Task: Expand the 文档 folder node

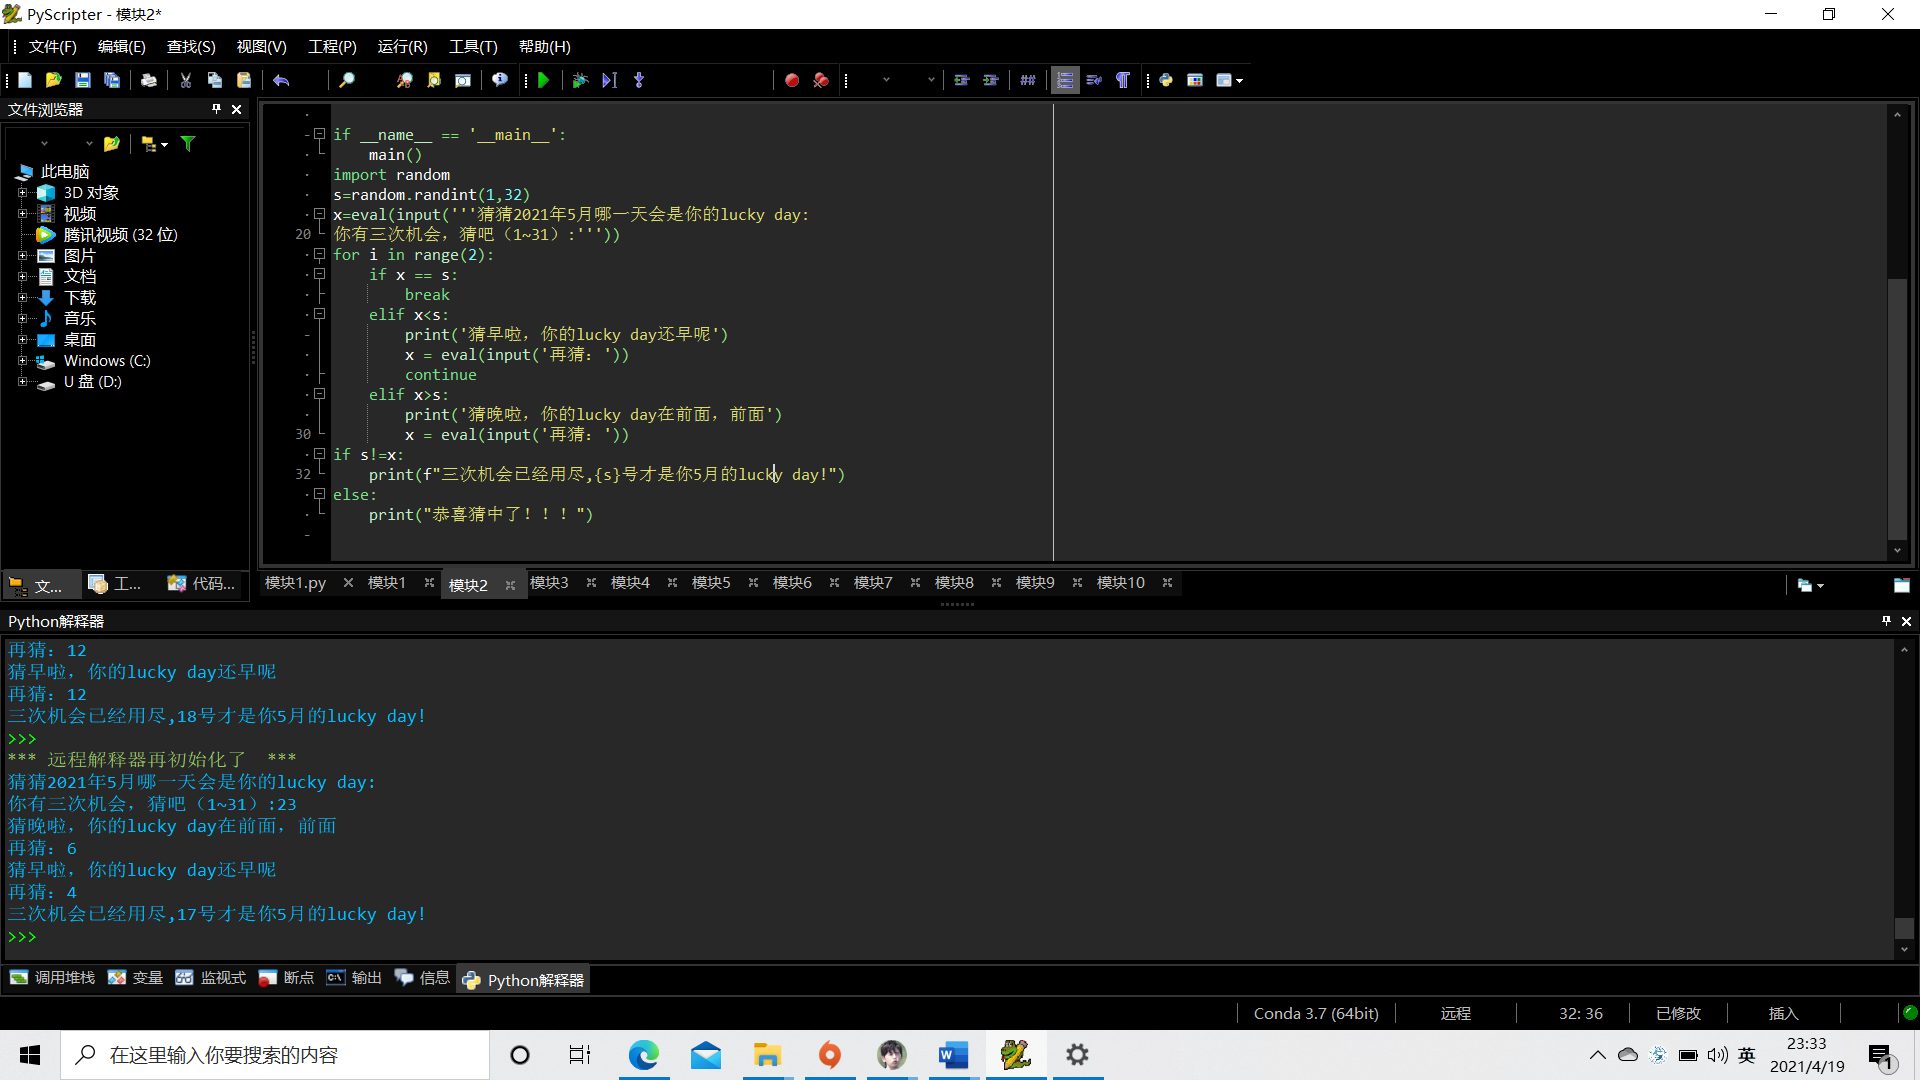Action: 22,277
